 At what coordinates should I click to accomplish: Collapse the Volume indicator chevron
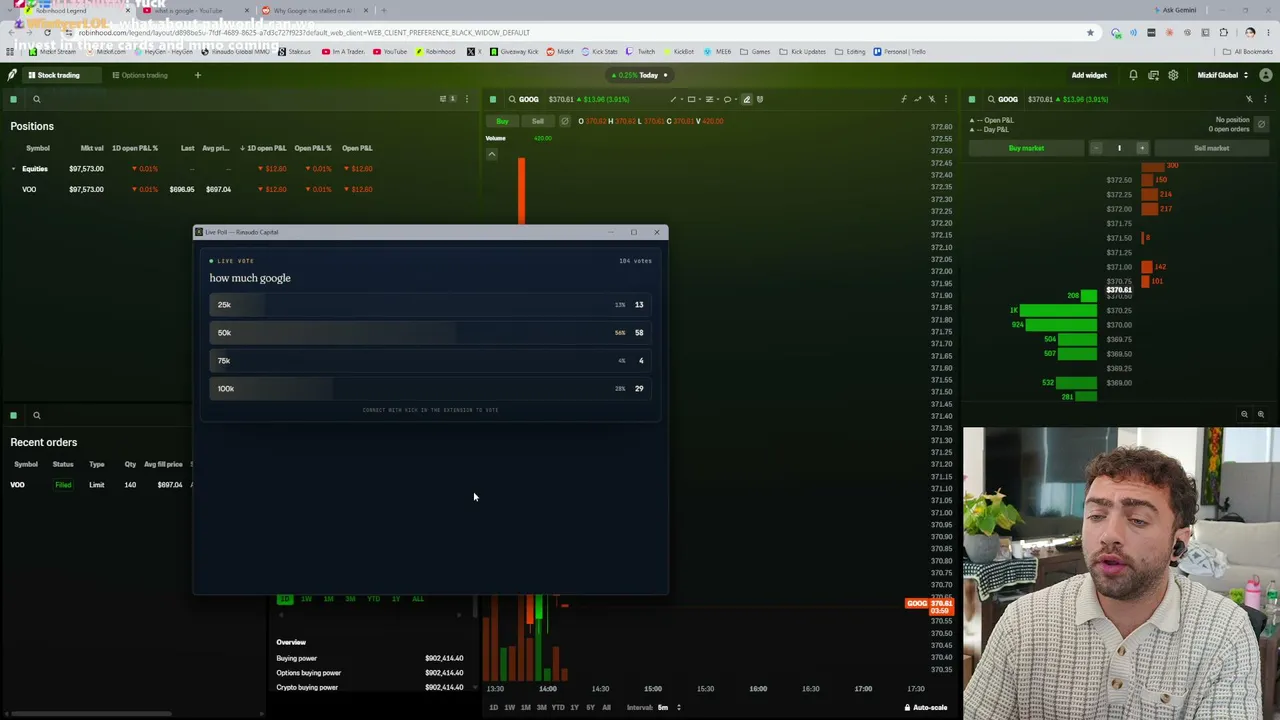491,154
